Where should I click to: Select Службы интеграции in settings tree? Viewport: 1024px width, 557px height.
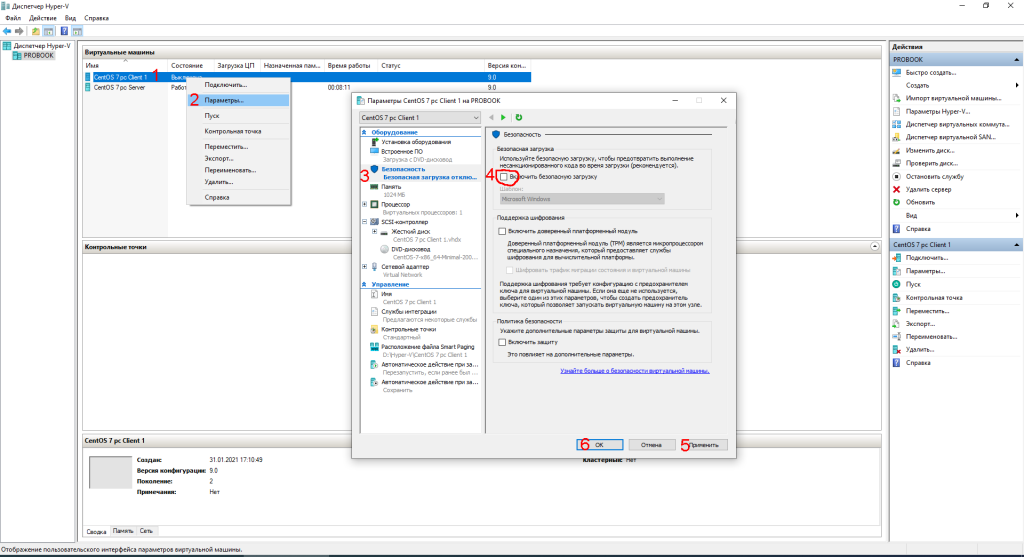(x=409, y=312)
